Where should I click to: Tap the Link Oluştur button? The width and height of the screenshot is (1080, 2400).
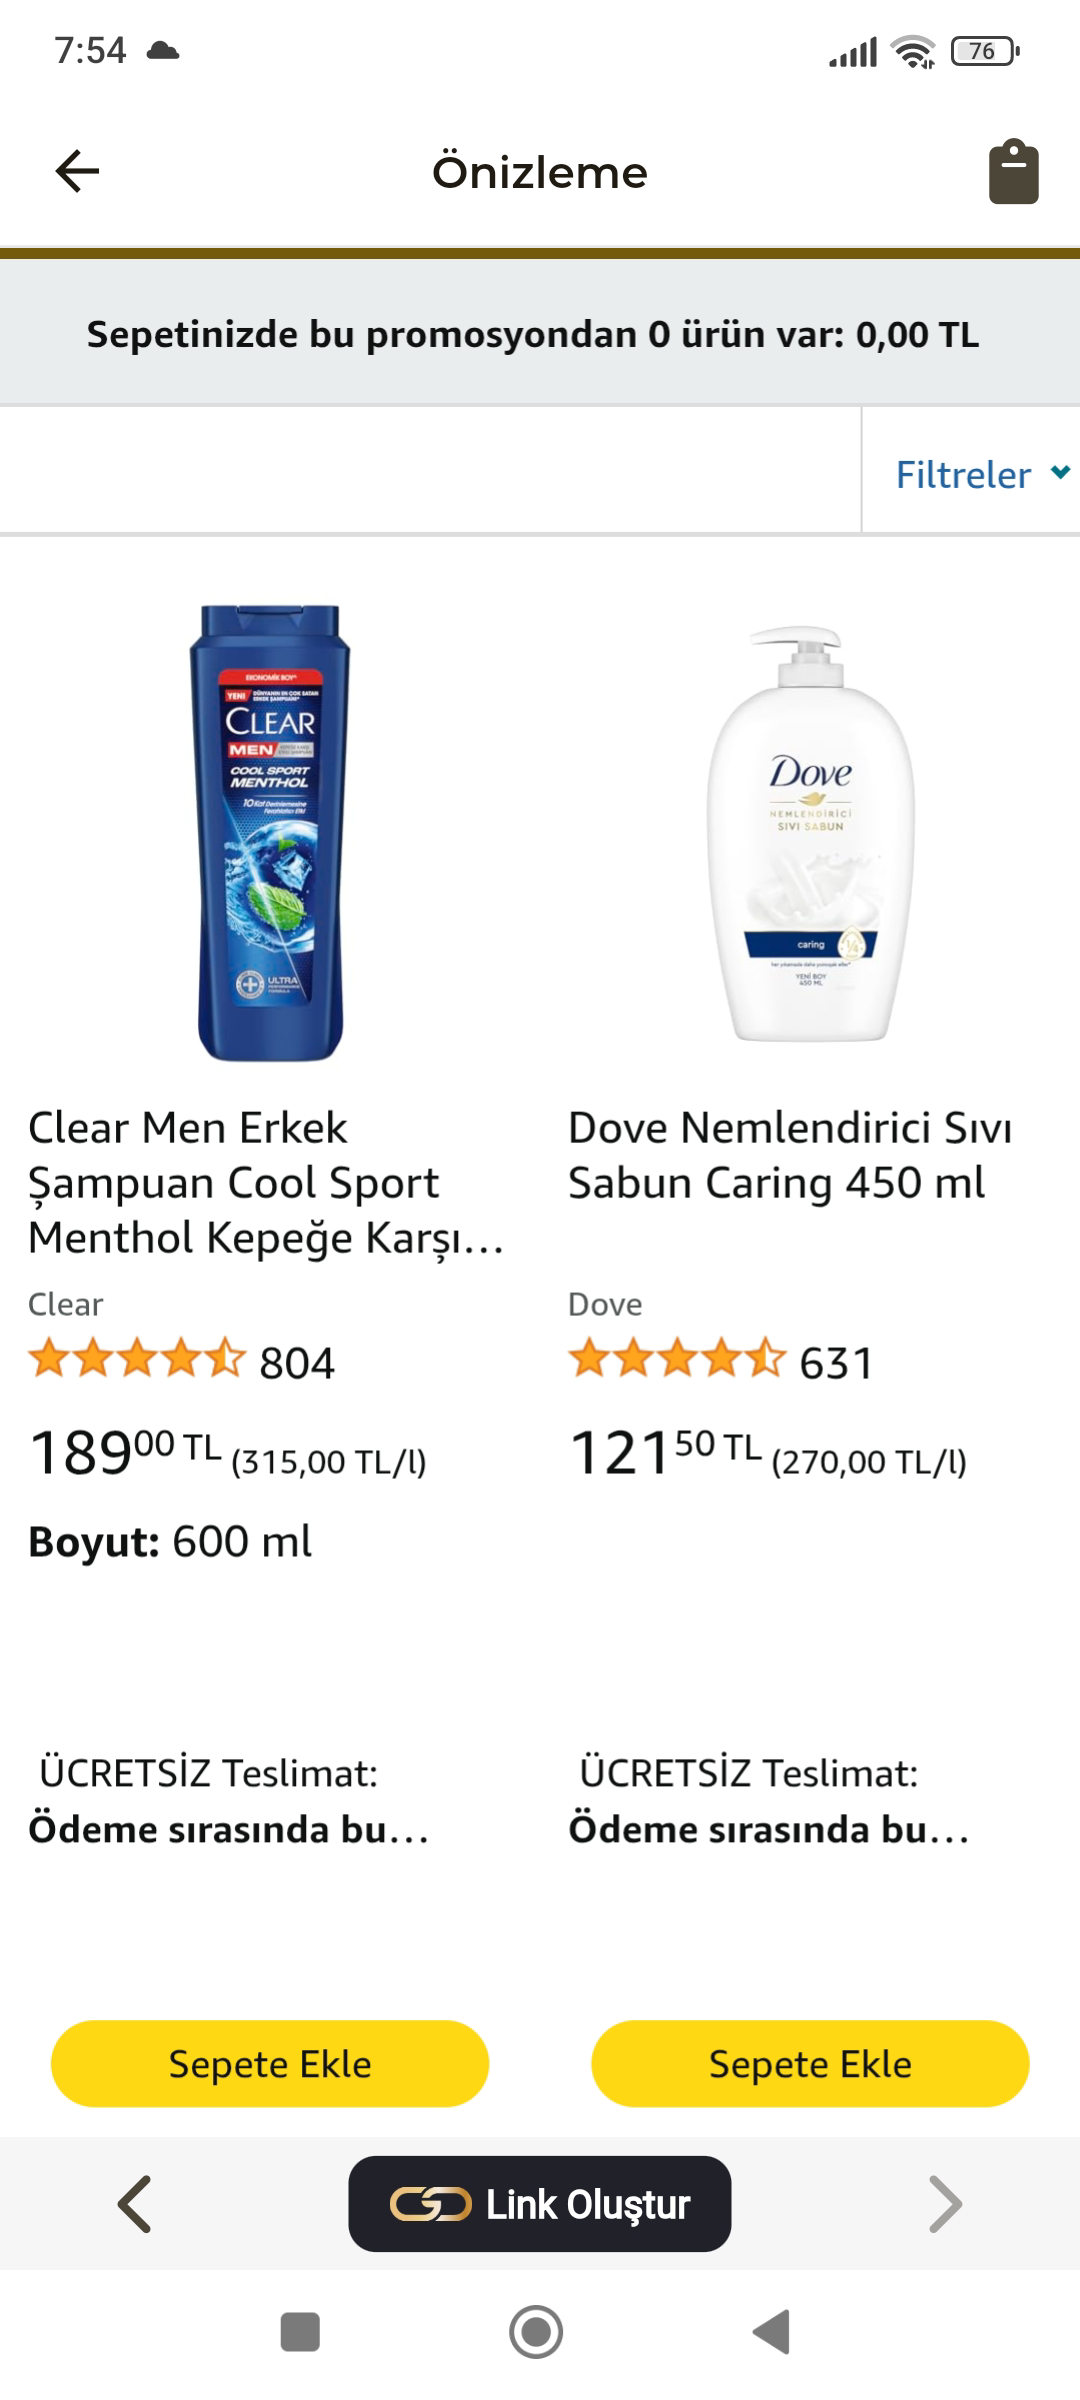(x=540, y=2204)
